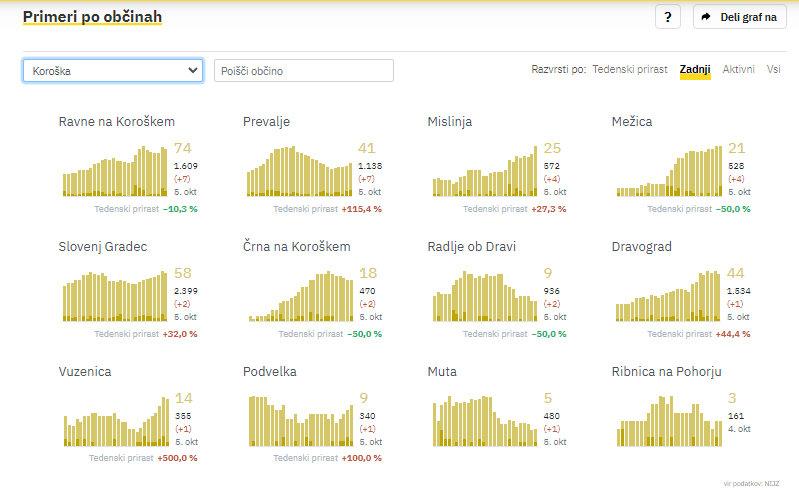799x495 pixels.
Task: Click the Deli graf na share button
Action: 739,17
